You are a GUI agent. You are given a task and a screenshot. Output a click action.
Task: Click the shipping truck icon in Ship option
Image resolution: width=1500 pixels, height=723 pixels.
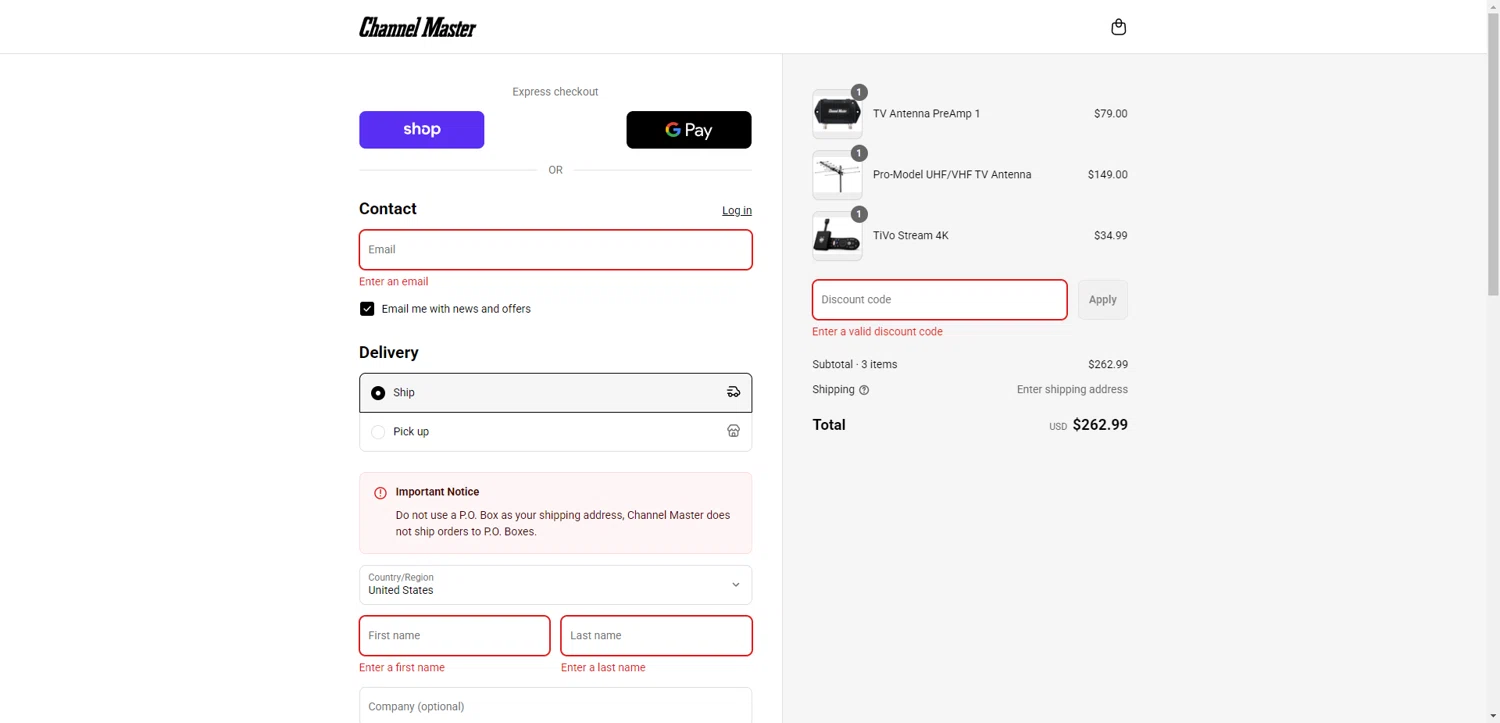(x=733, y=392)
